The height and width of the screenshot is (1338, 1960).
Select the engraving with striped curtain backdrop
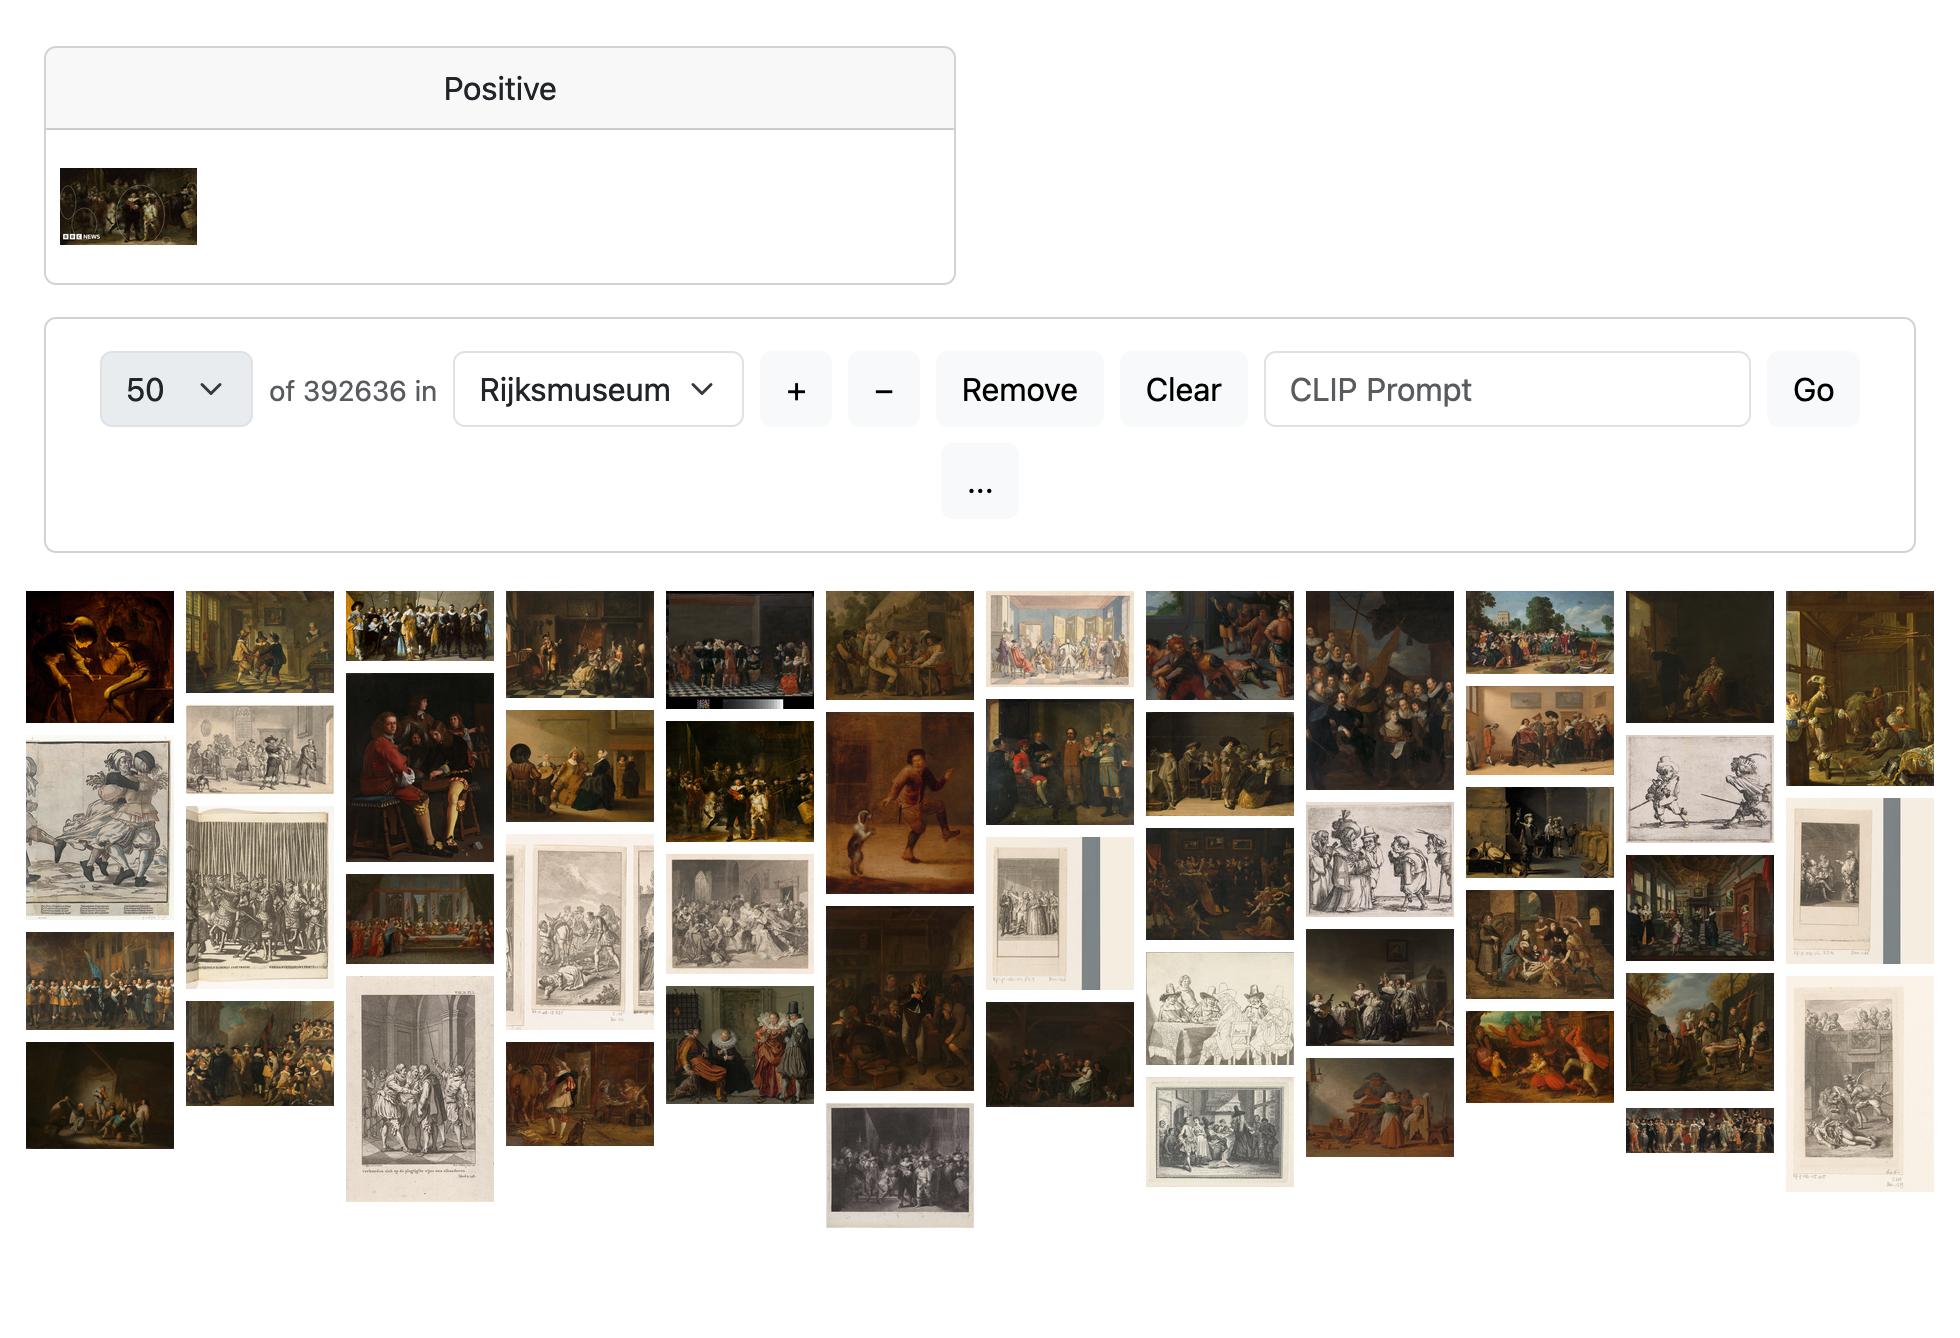pos(260,897)
